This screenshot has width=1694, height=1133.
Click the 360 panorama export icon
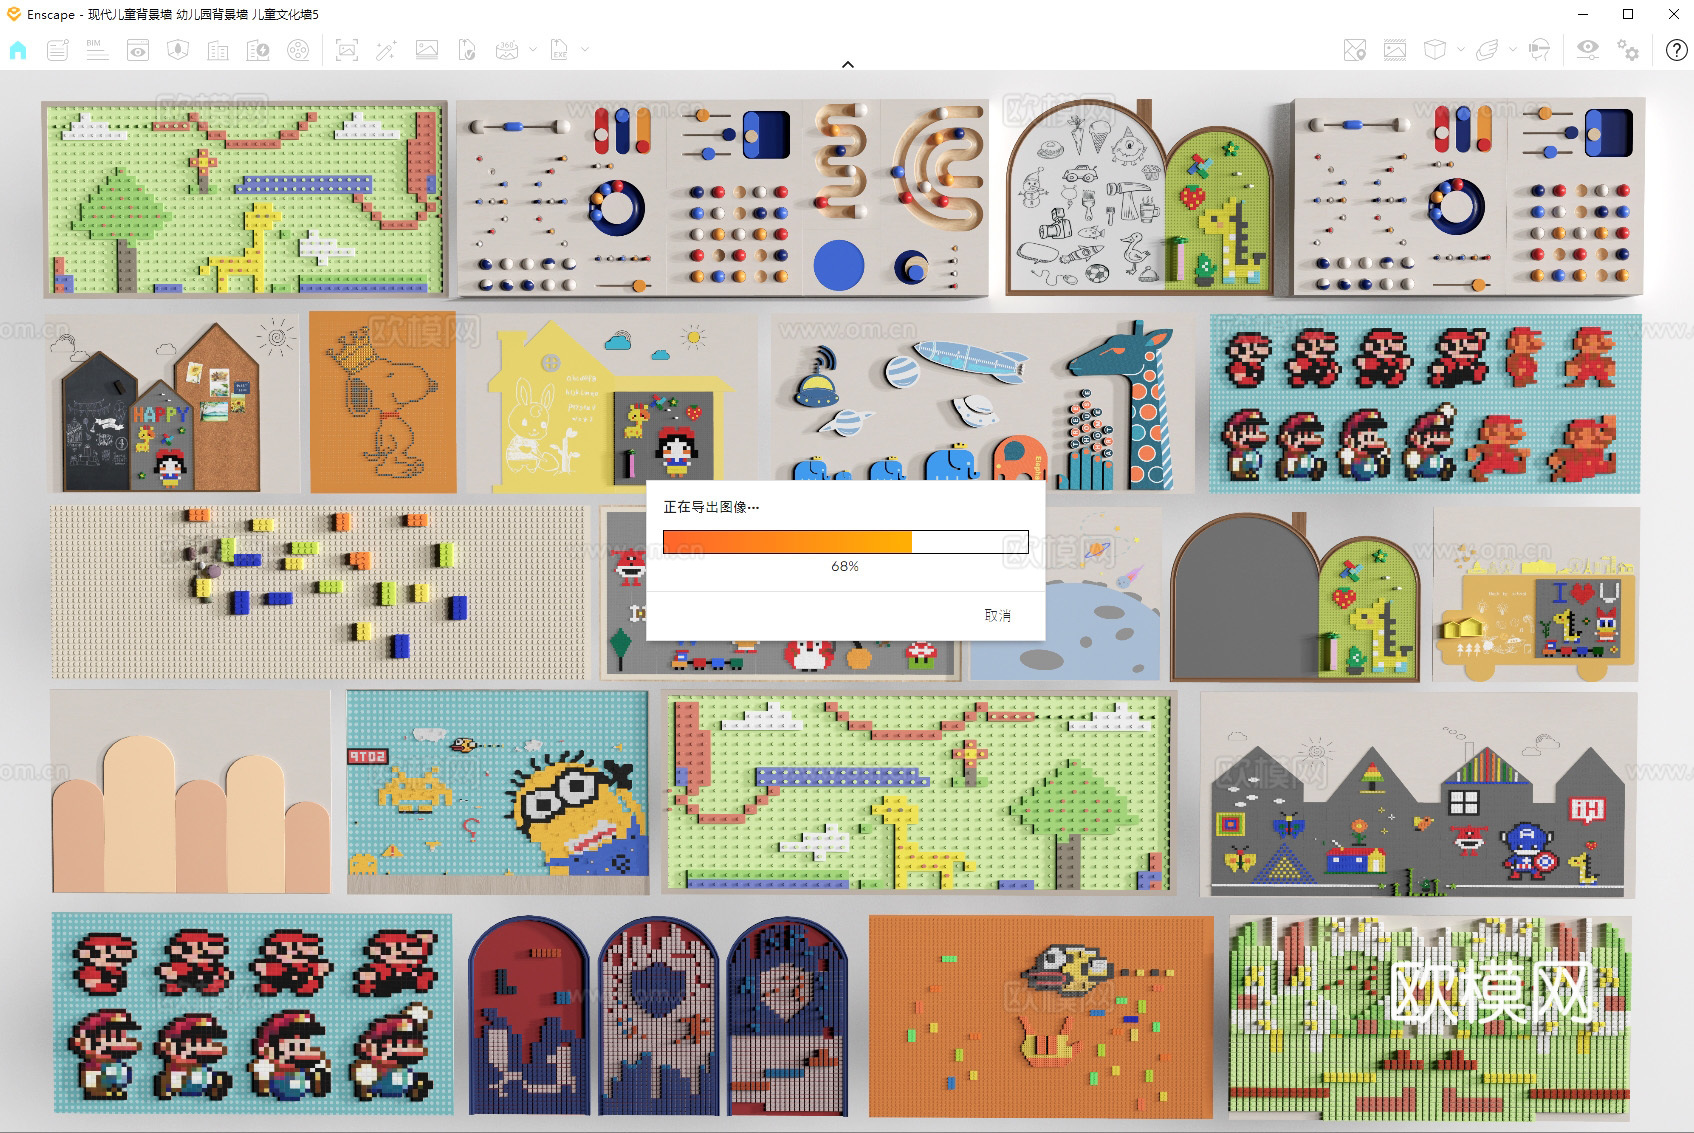[507, 50]
